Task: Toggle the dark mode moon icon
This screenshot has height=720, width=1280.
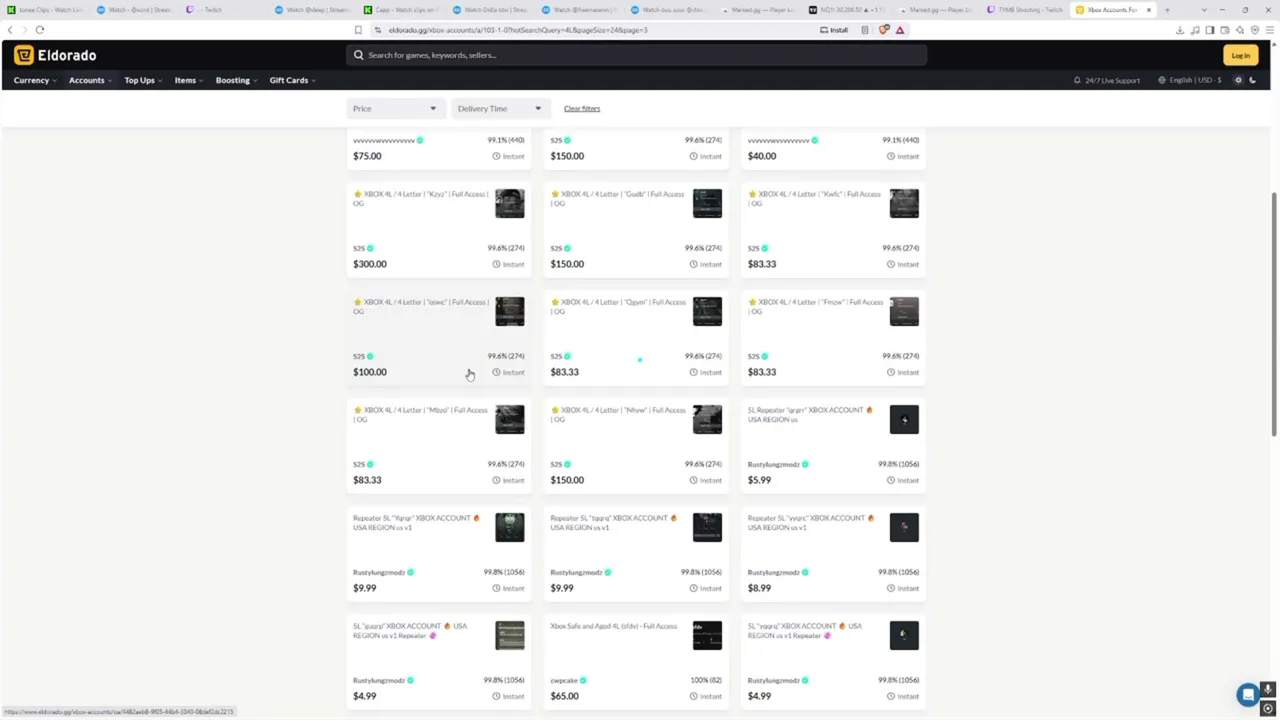Action: pyautogui.click(x=1252, y=80)
